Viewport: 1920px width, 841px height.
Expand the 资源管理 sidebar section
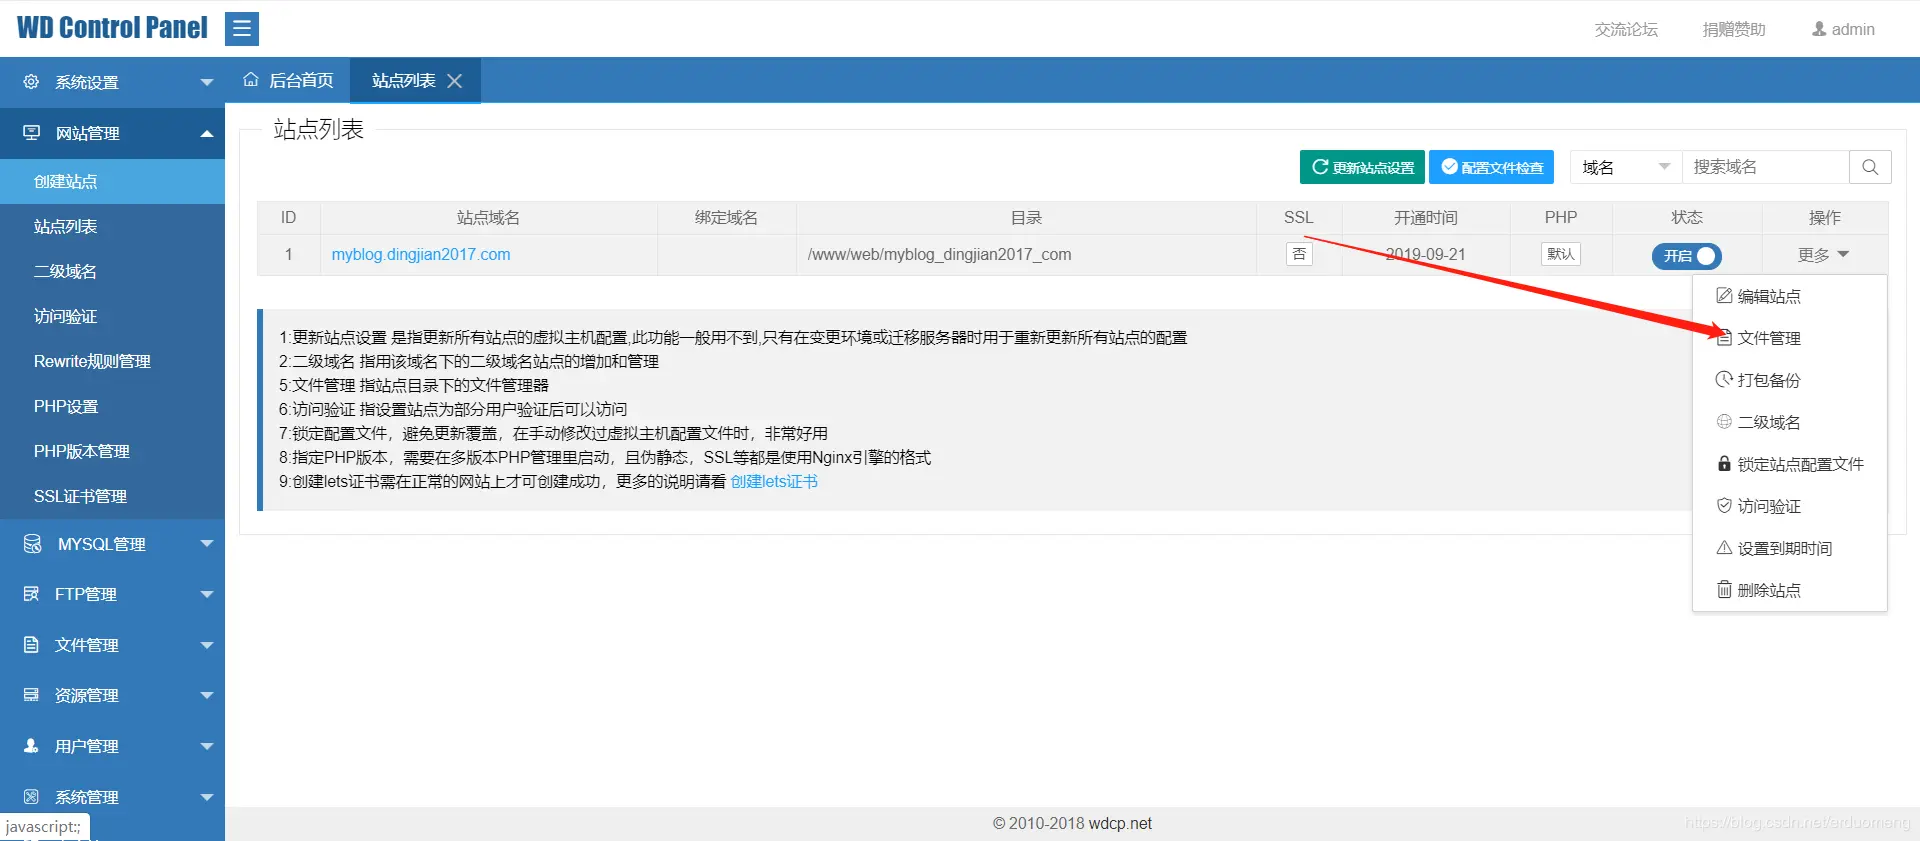[207, 695]
